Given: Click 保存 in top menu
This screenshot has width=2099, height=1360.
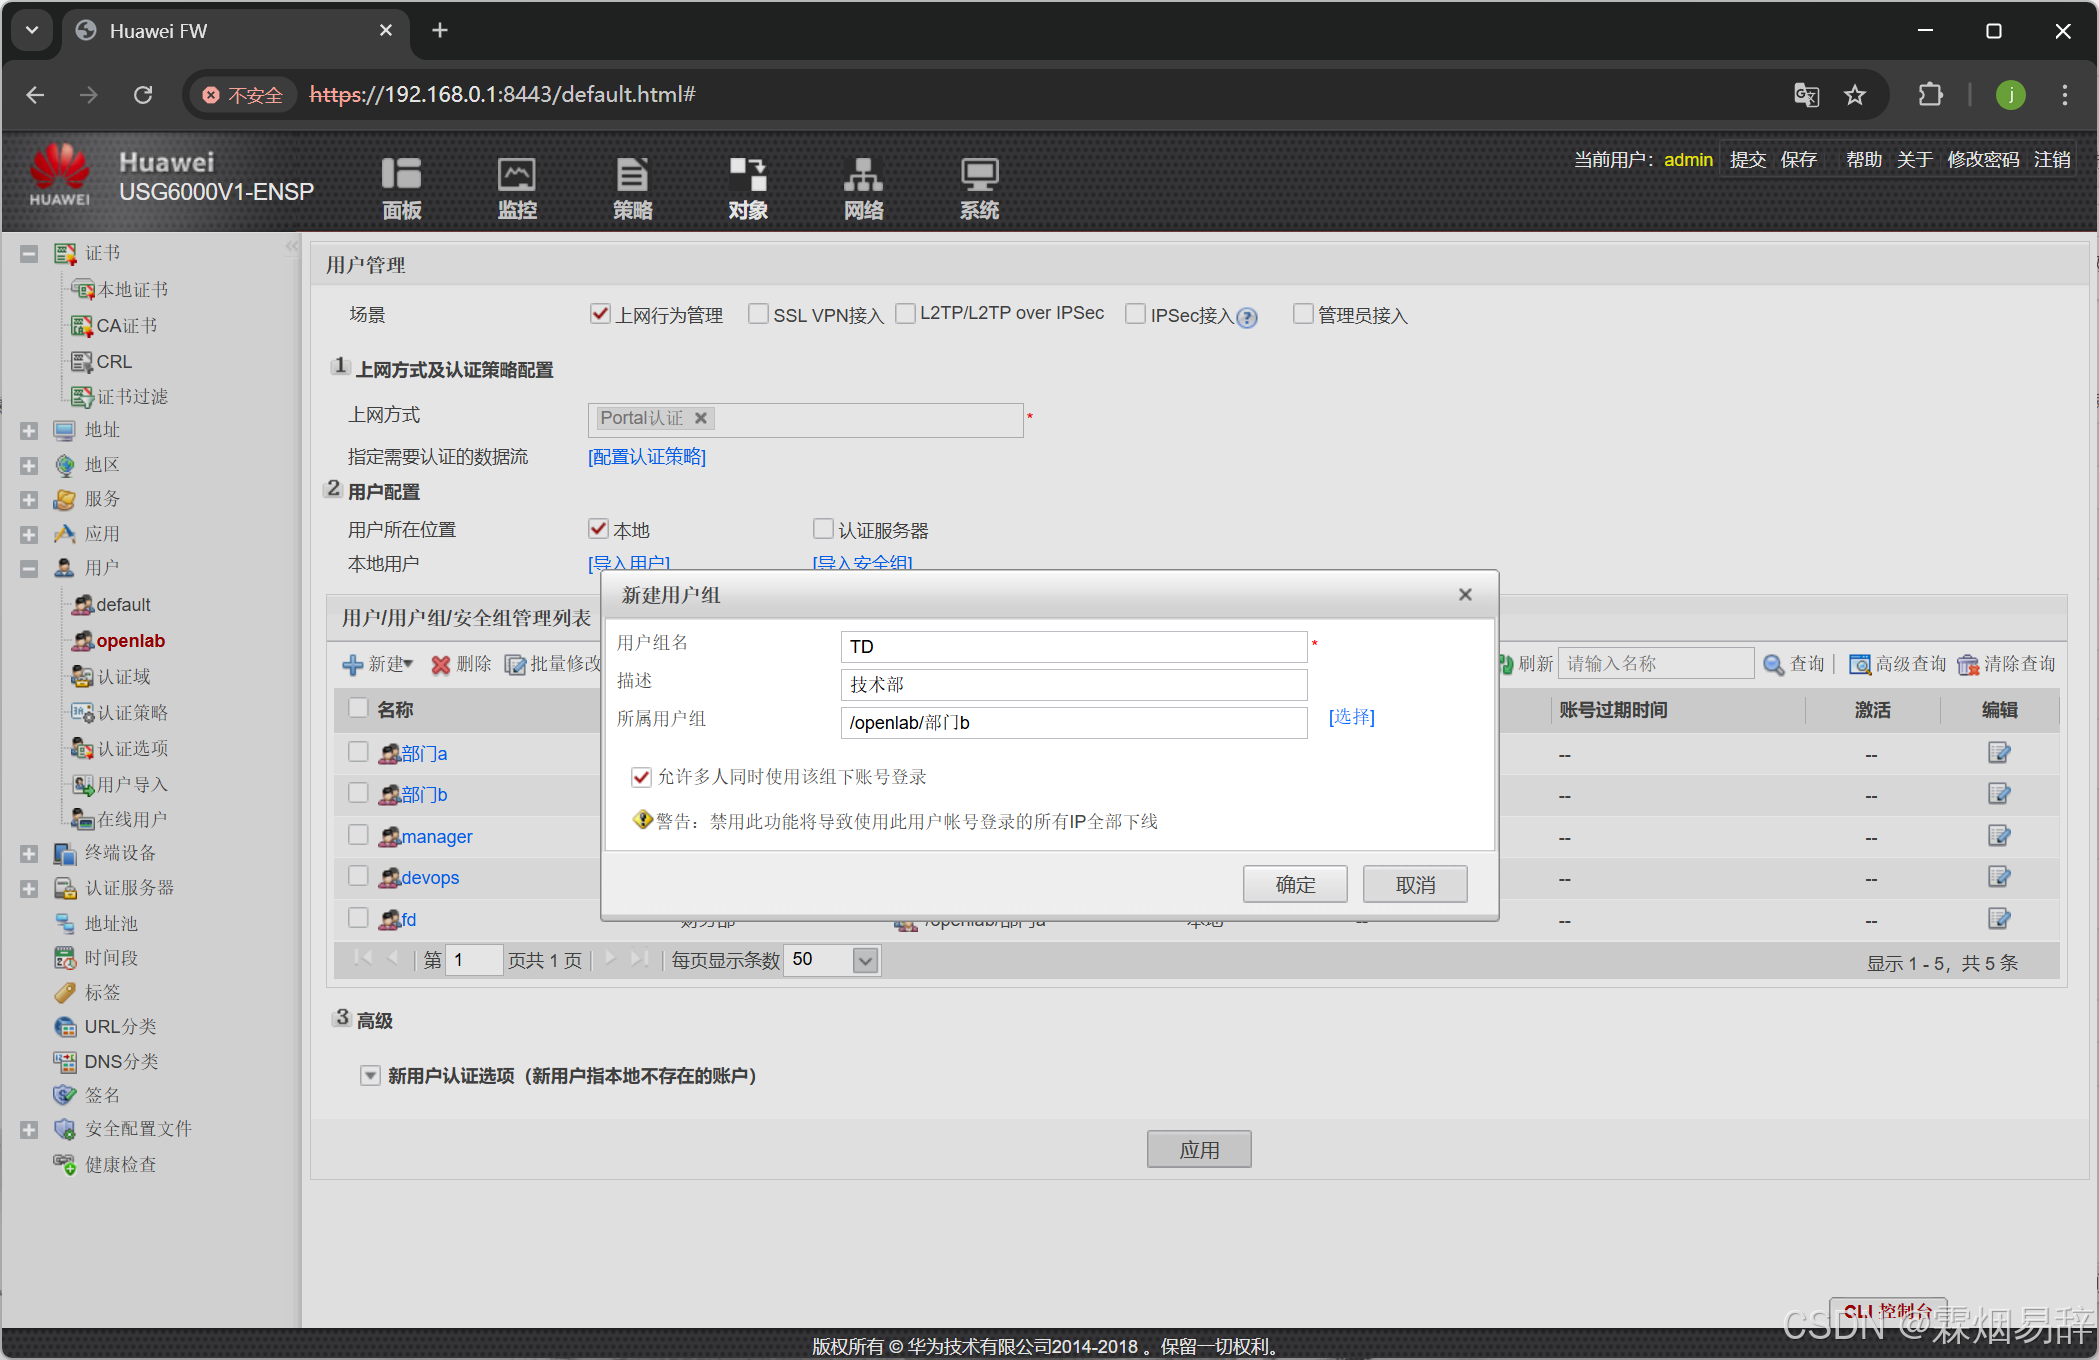Looking at the screenshot, I should (1798, 160).
